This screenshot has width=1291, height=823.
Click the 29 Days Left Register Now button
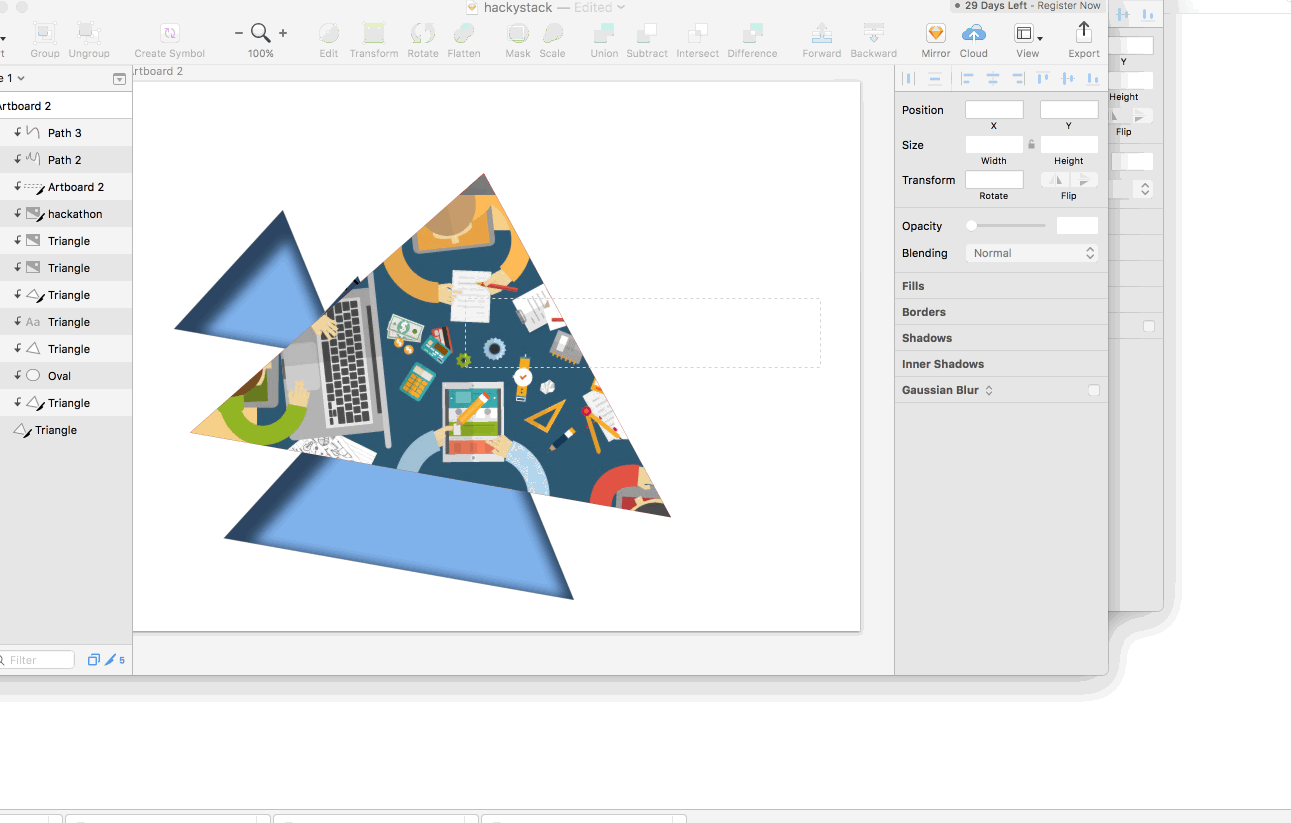(x=1028, y=6)
